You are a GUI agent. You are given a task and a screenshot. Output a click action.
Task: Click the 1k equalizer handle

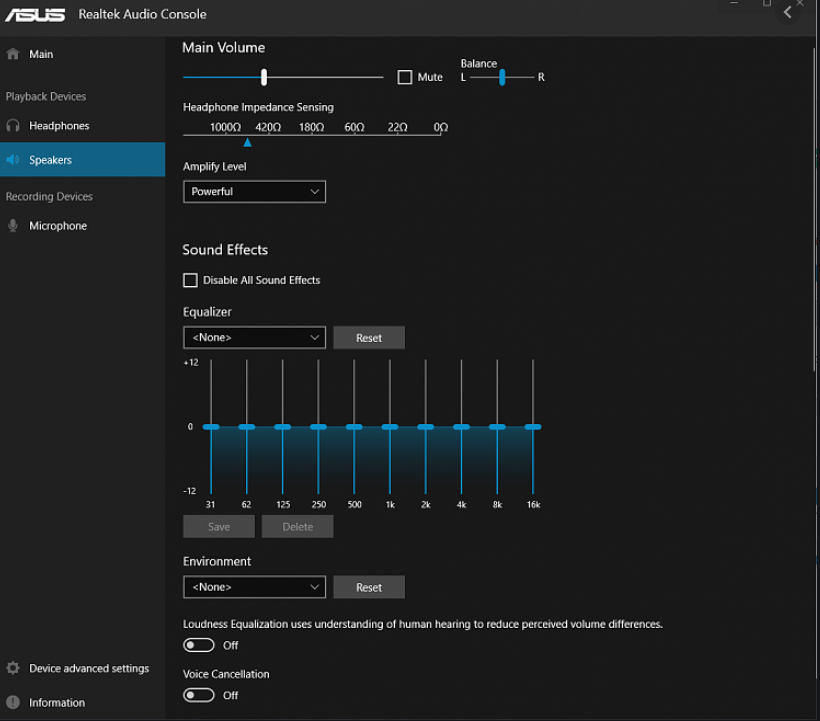pos(390,427)
